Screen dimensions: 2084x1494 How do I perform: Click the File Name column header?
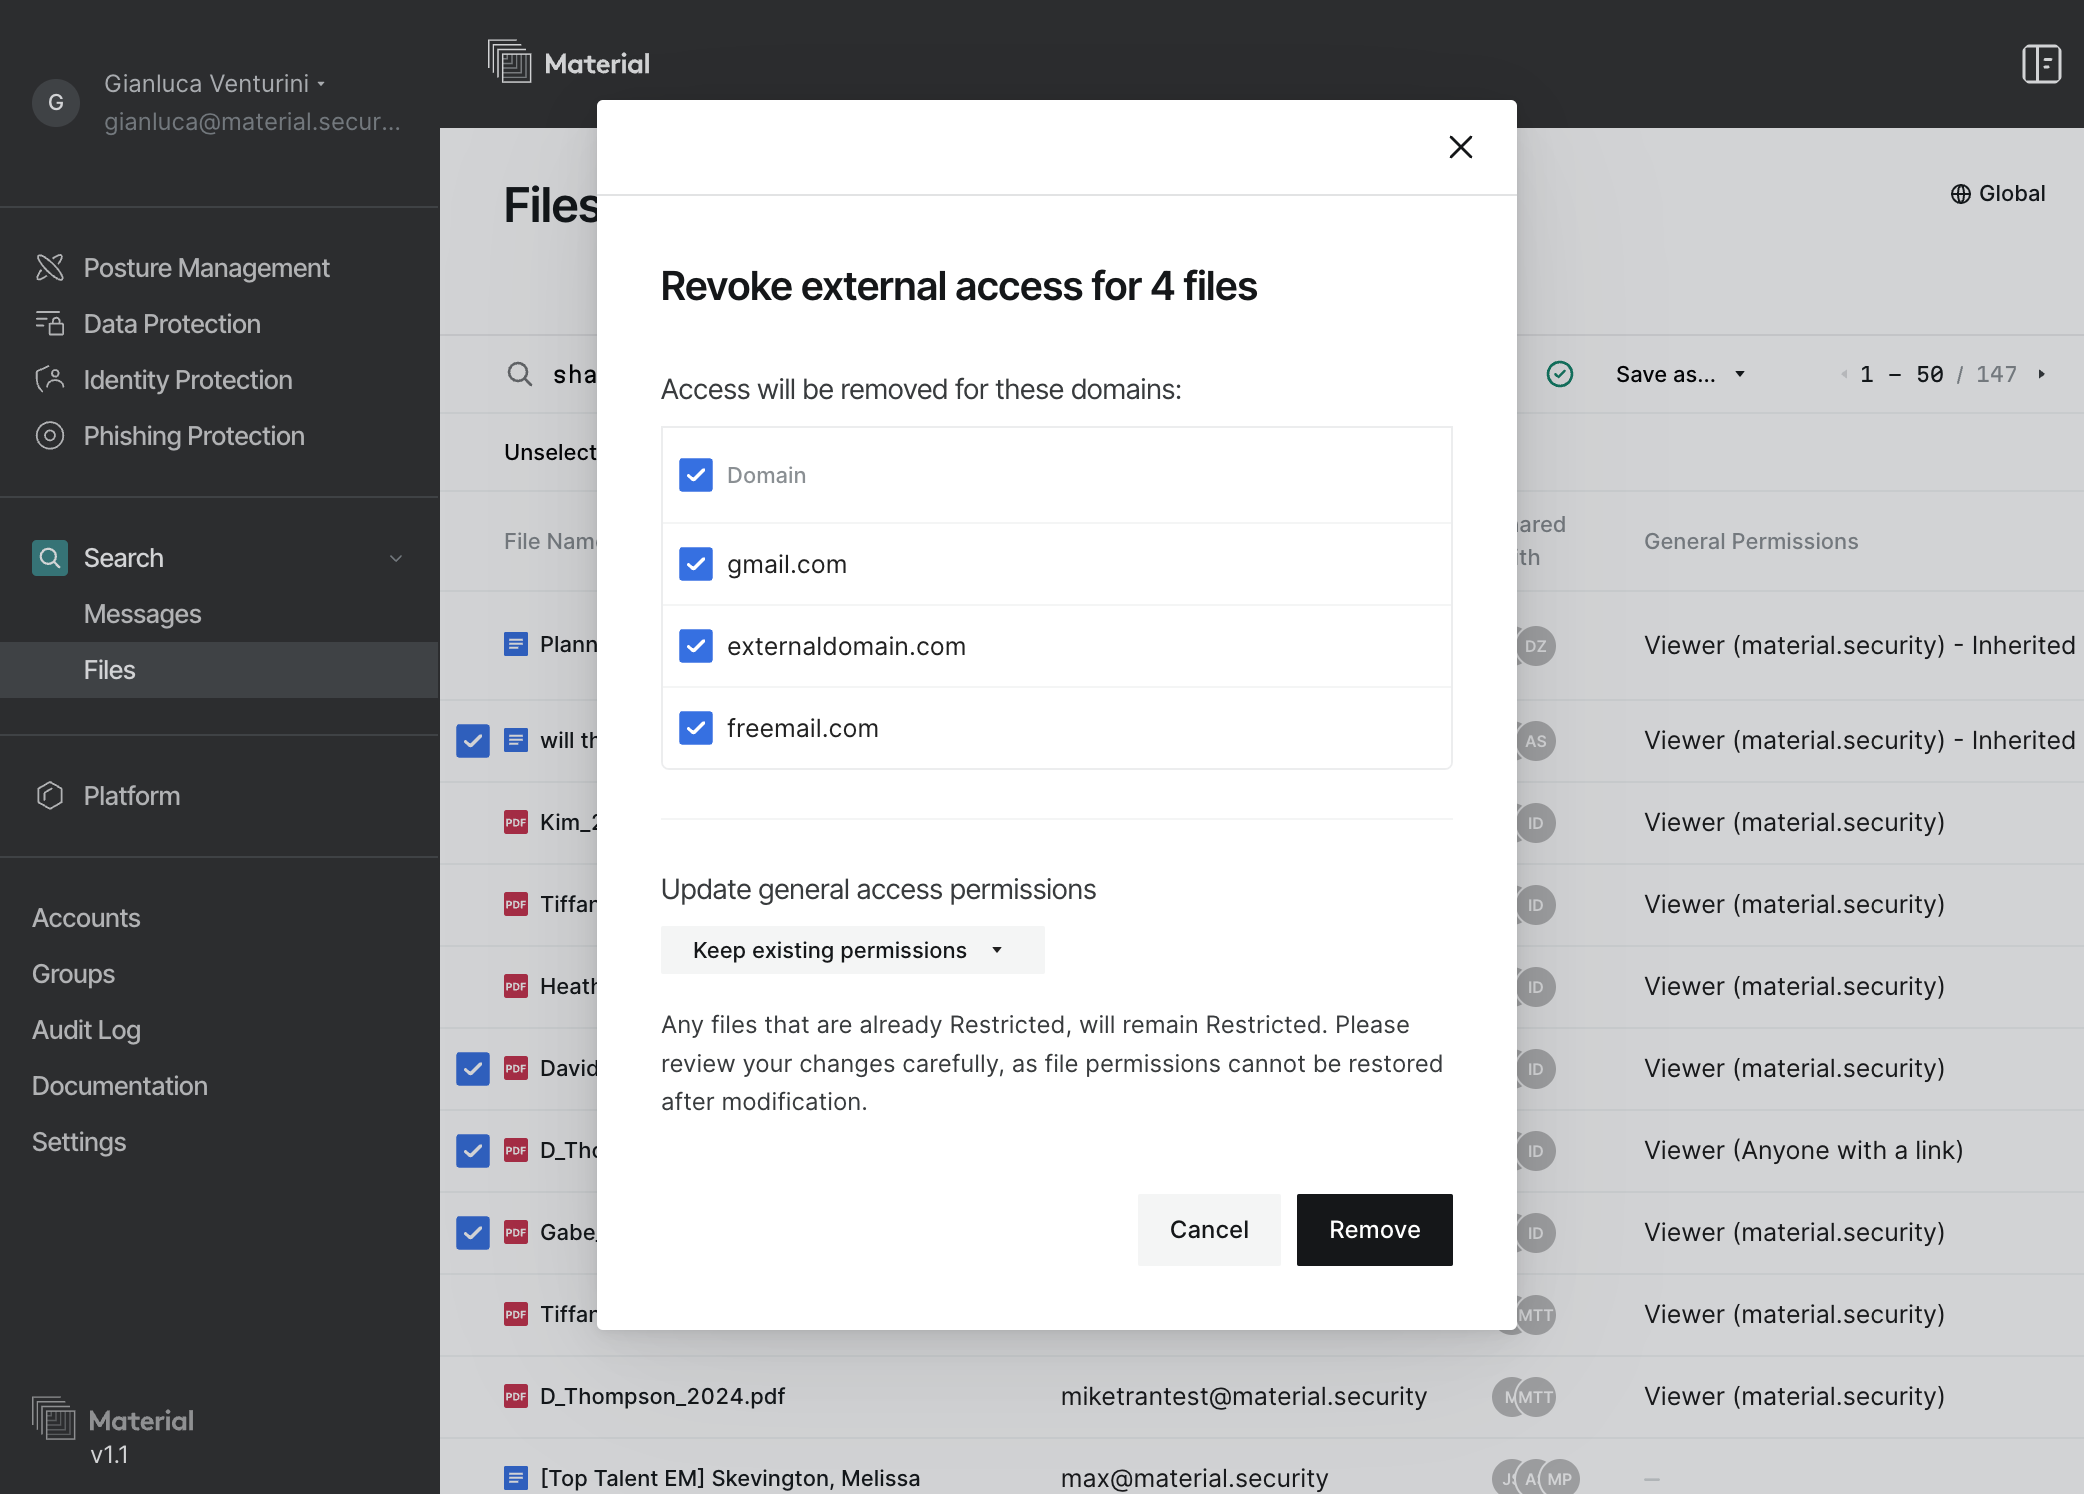pyautogui.click(x=550, y=541)
